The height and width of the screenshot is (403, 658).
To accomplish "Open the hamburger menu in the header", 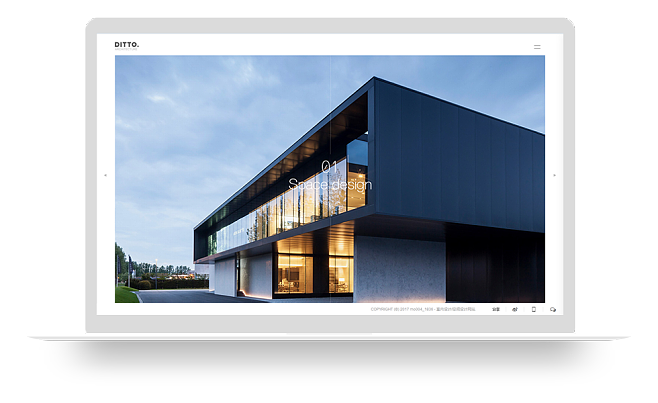I will pyautogui.click(x=537, y=47).
